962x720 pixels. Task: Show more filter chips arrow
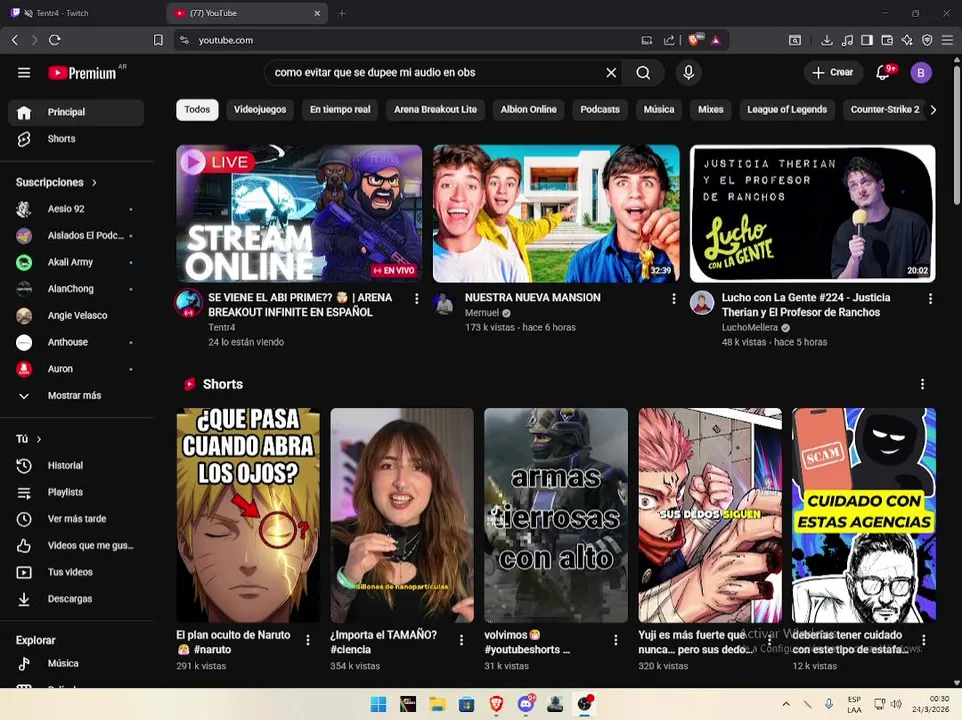(x=933, y=110)
